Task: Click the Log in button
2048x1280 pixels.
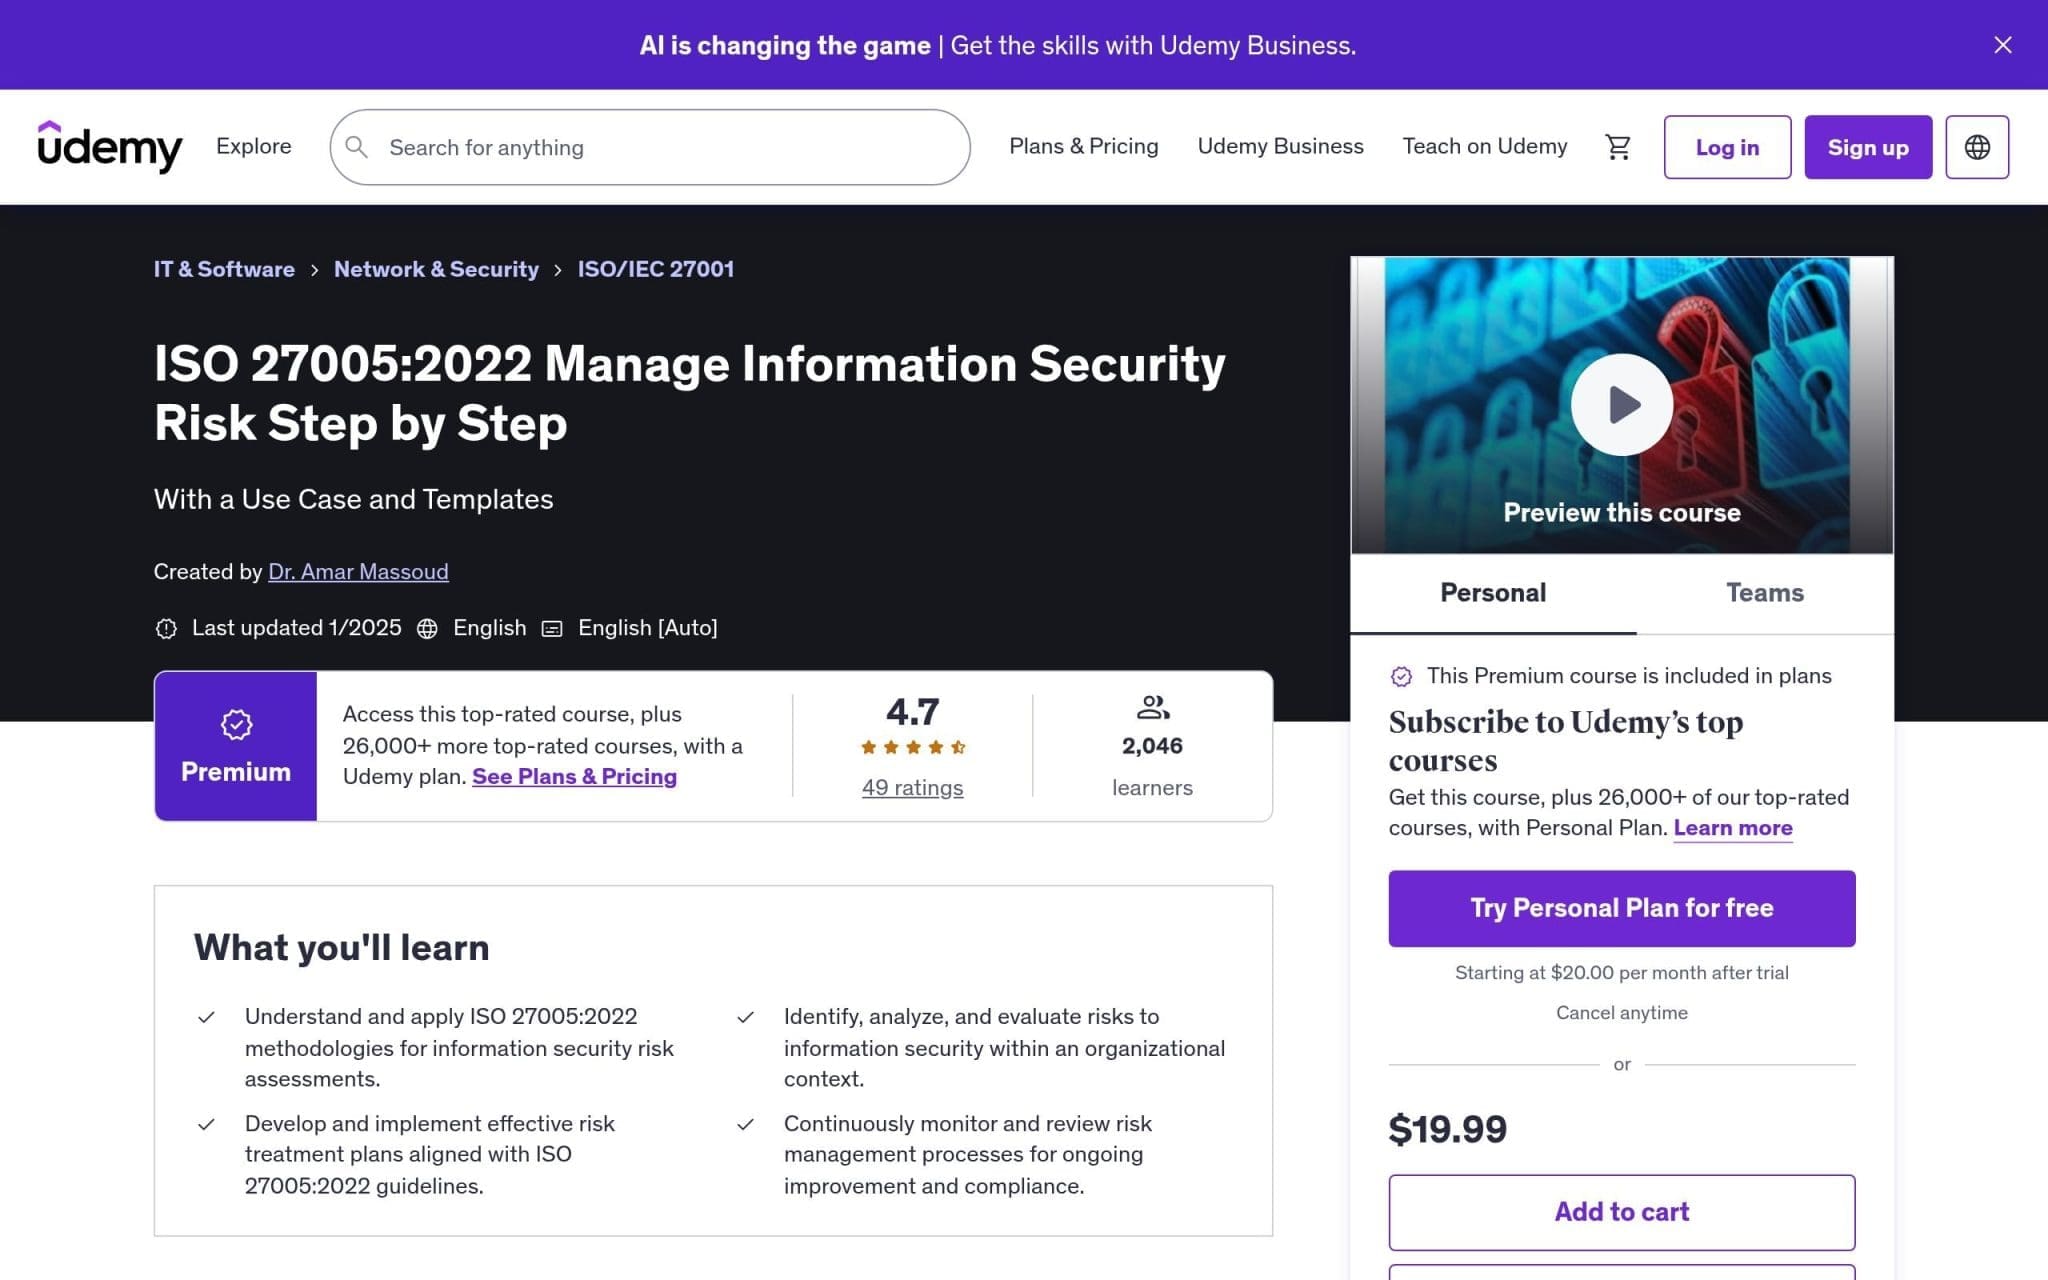Action: click(1727, 147)
